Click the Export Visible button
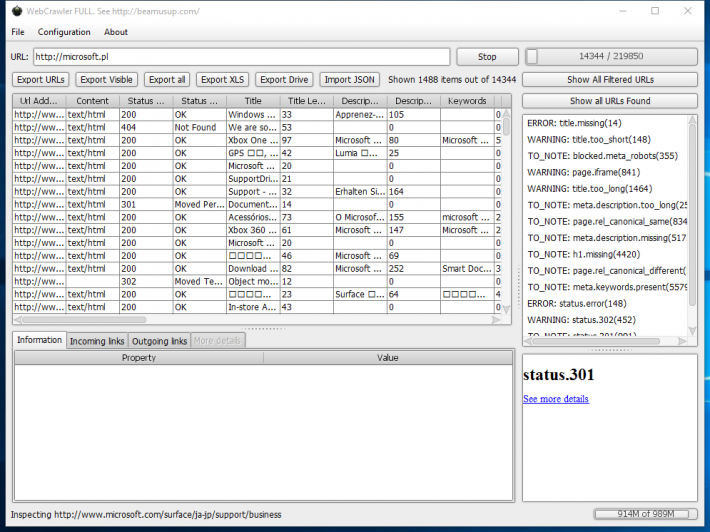Screen dimensions: 710x532 tap(106, 80)
